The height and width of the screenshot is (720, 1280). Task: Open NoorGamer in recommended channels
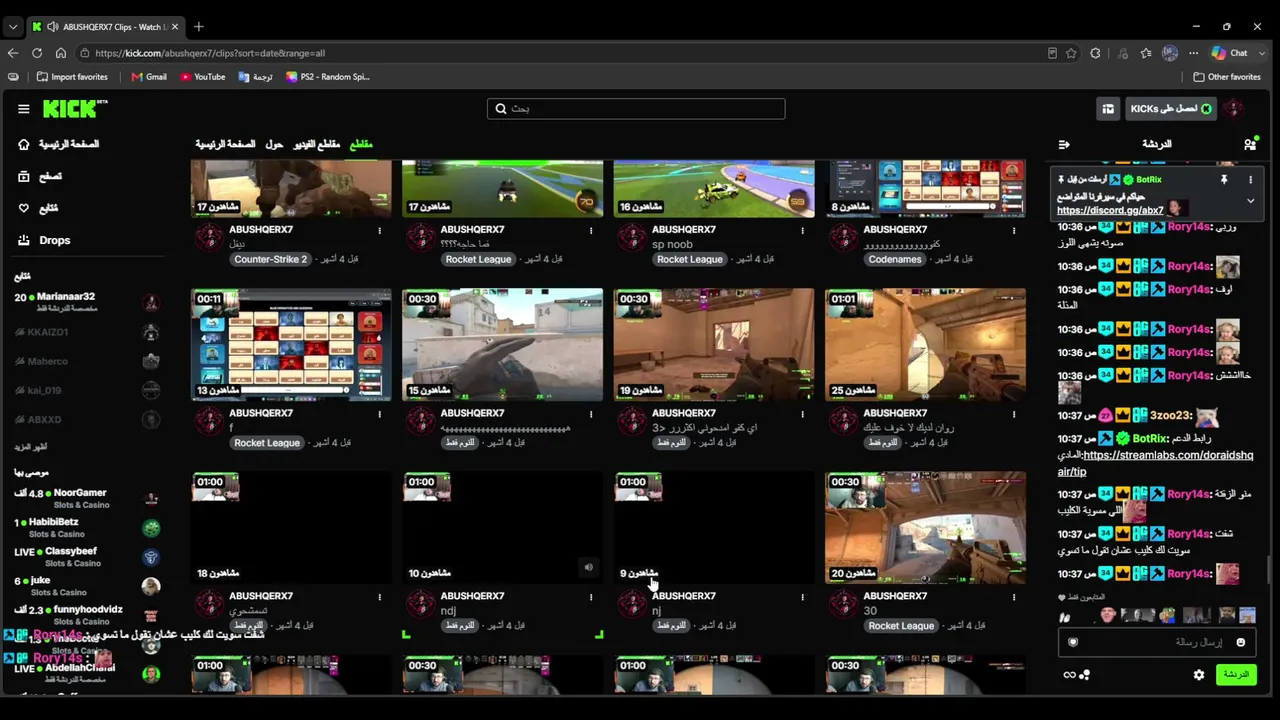(x=87, y=498)
